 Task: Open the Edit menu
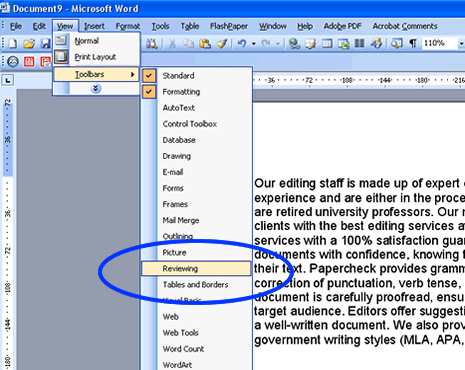(x=39, y=26)
